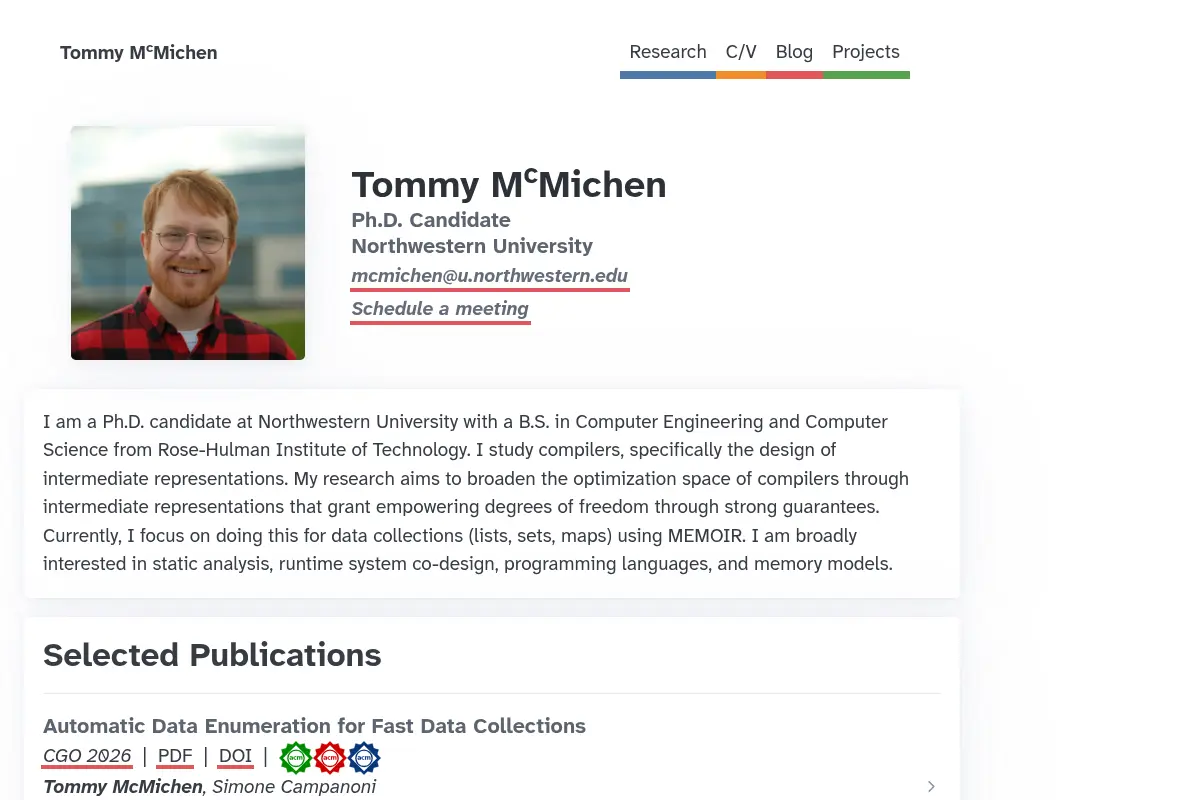1200x800 pixels.
Task: Open the Schedule a meeting link
Action: click(x=440, y=309)
